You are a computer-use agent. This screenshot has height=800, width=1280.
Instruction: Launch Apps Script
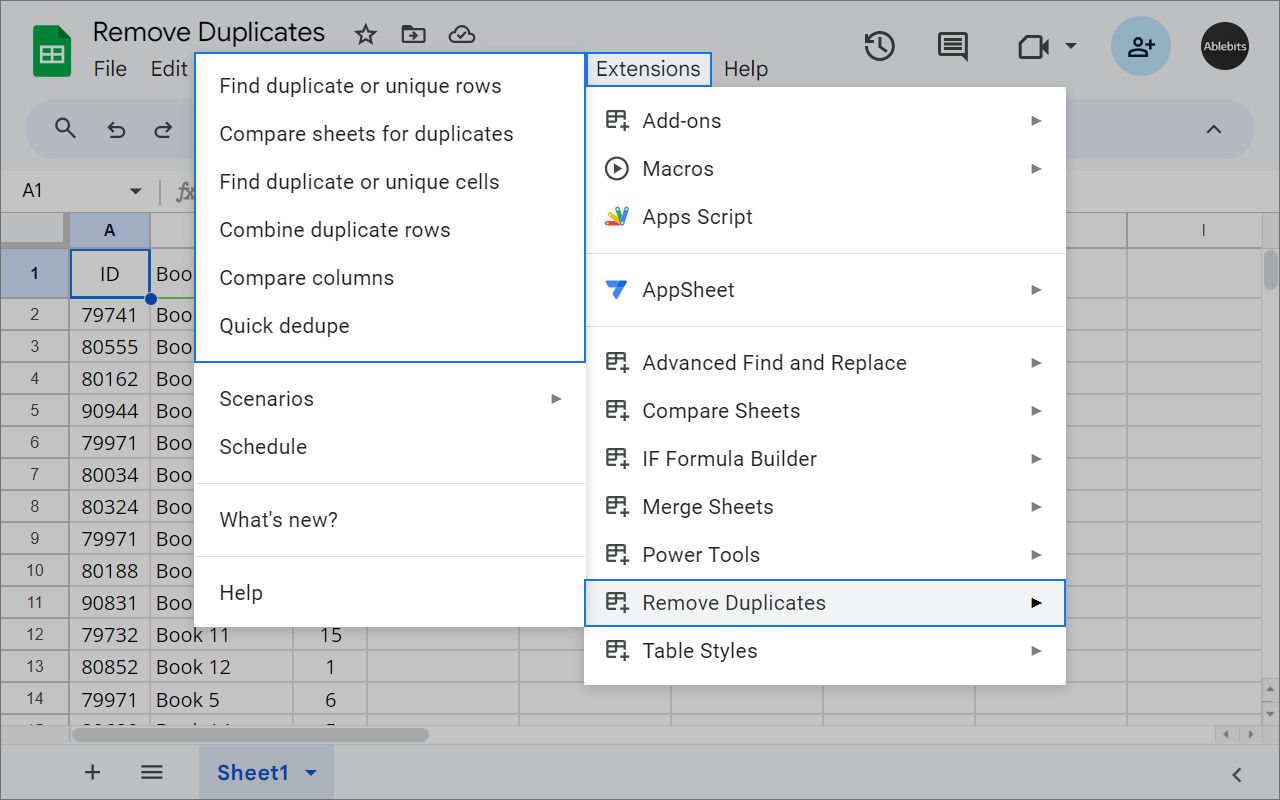coord(825,217)
